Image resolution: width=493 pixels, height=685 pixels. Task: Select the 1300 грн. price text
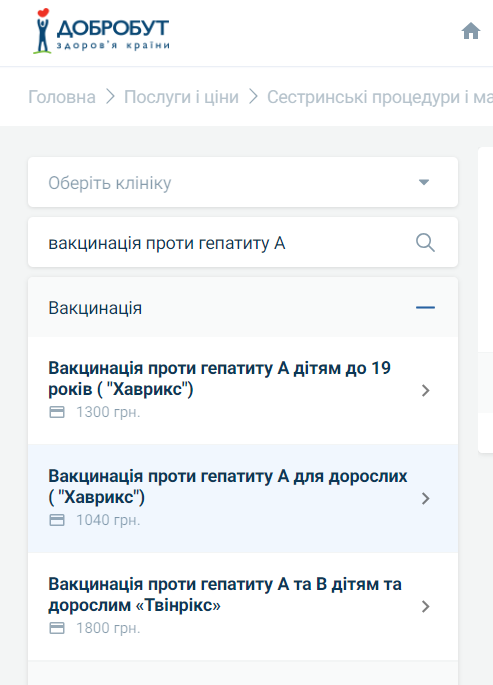108,412
